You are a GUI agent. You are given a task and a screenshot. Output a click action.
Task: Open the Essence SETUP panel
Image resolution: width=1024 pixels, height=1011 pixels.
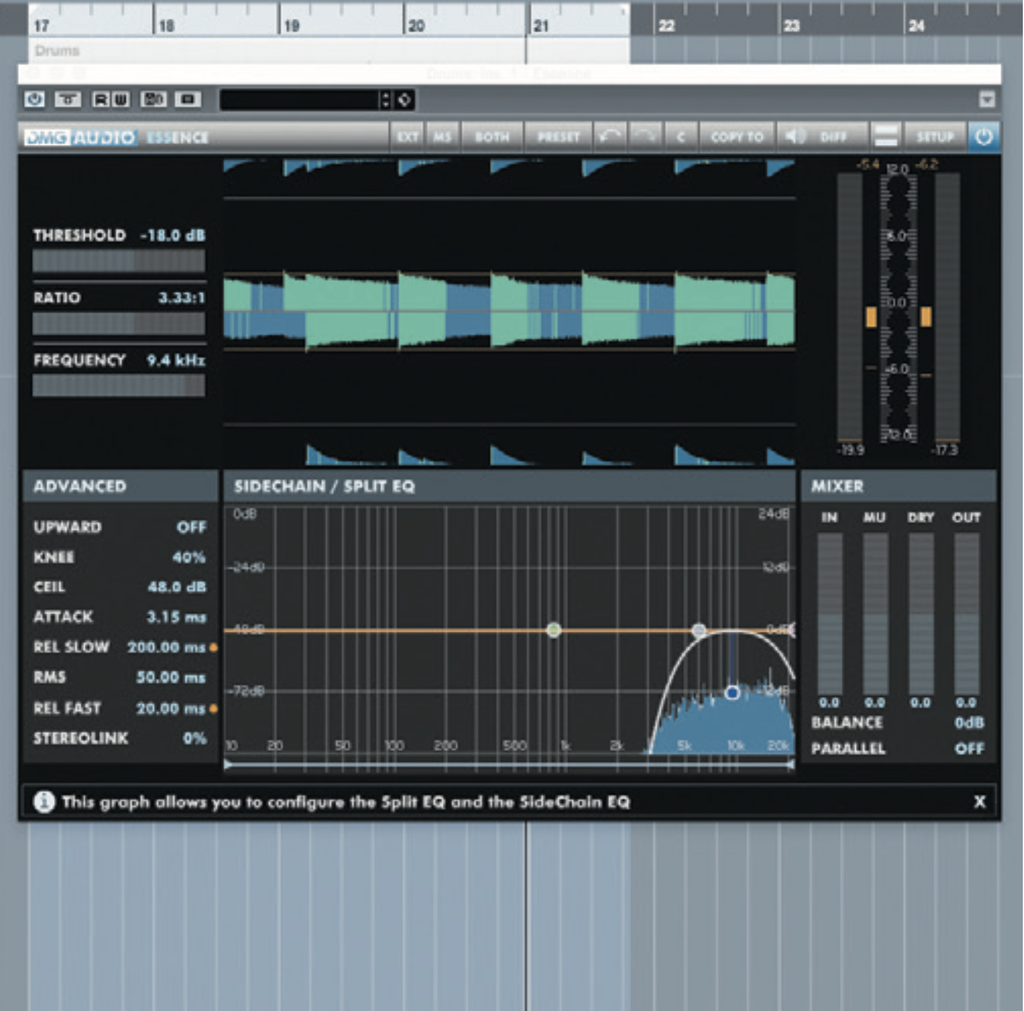click(x=935, y=137)
